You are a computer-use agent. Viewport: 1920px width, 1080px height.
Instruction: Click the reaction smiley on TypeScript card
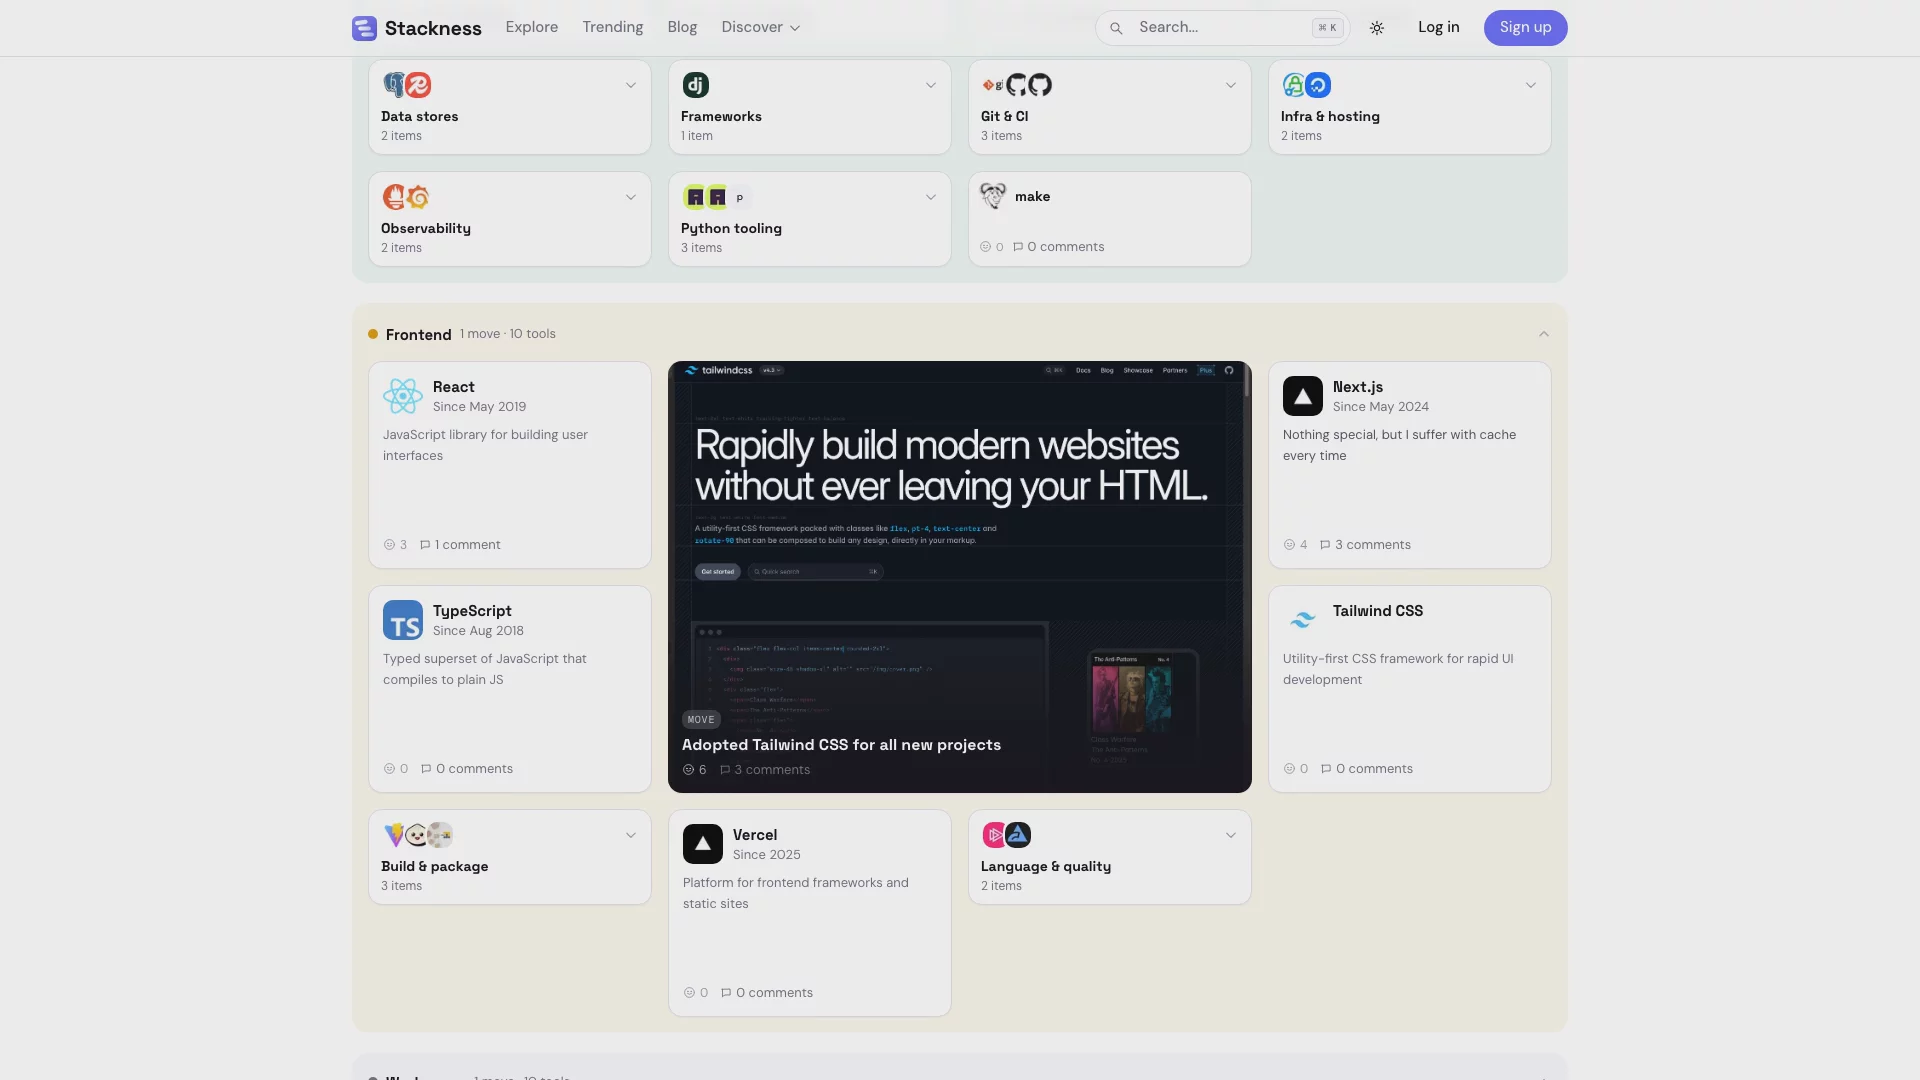click(389, 769)
